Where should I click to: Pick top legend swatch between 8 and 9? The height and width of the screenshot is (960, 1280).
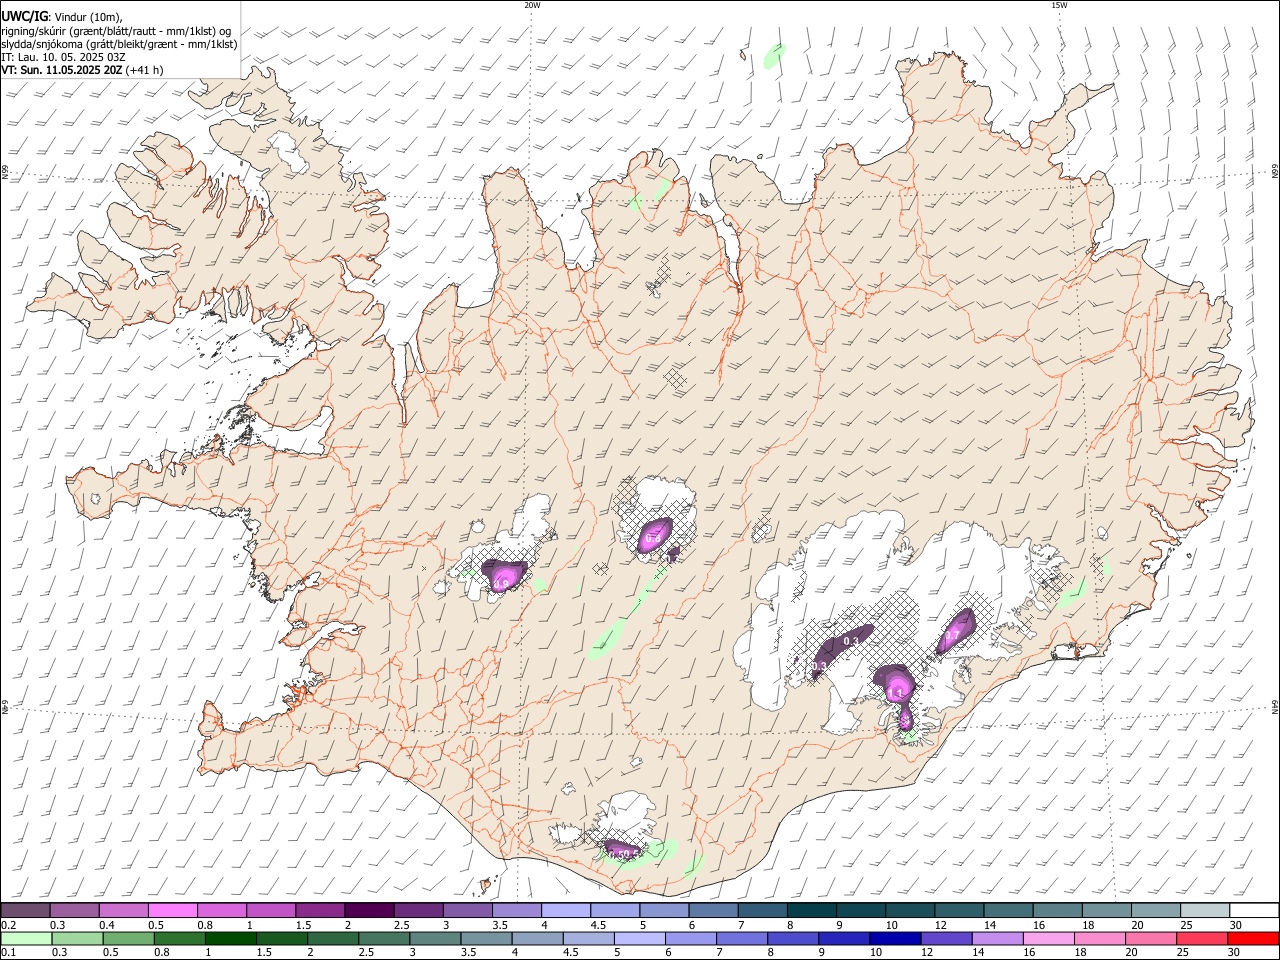pyautogui.click(x=812, y=910)
